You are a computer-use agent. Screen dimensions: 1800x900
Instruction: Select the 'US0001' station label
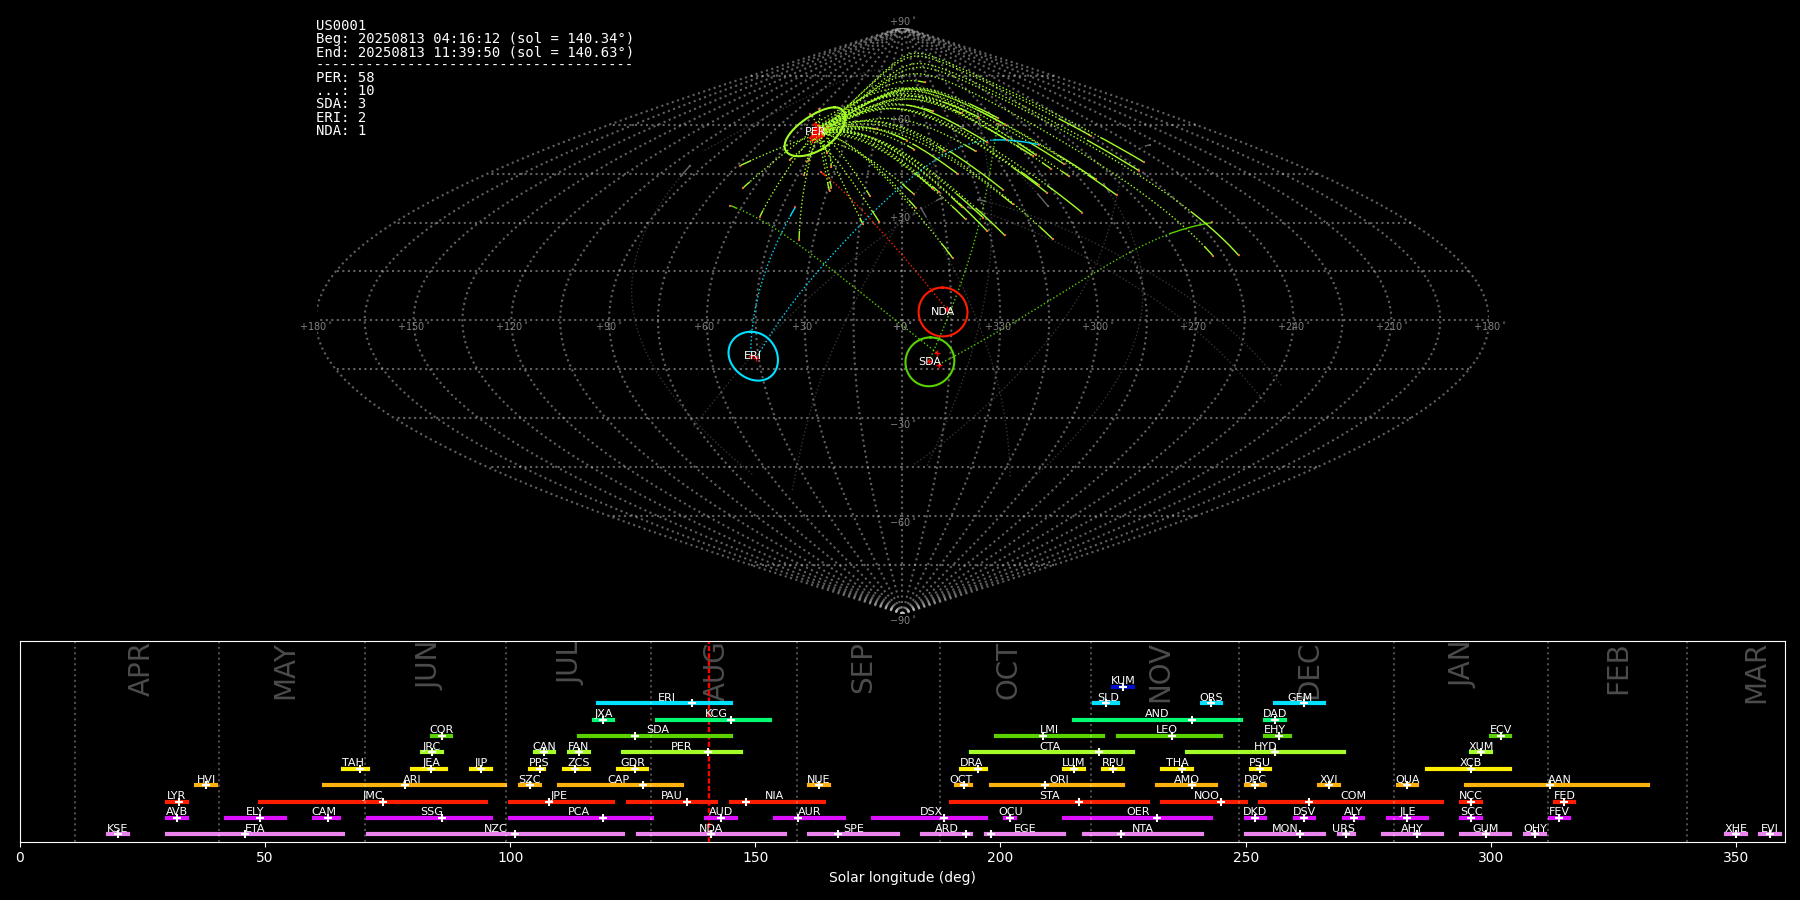341,26
